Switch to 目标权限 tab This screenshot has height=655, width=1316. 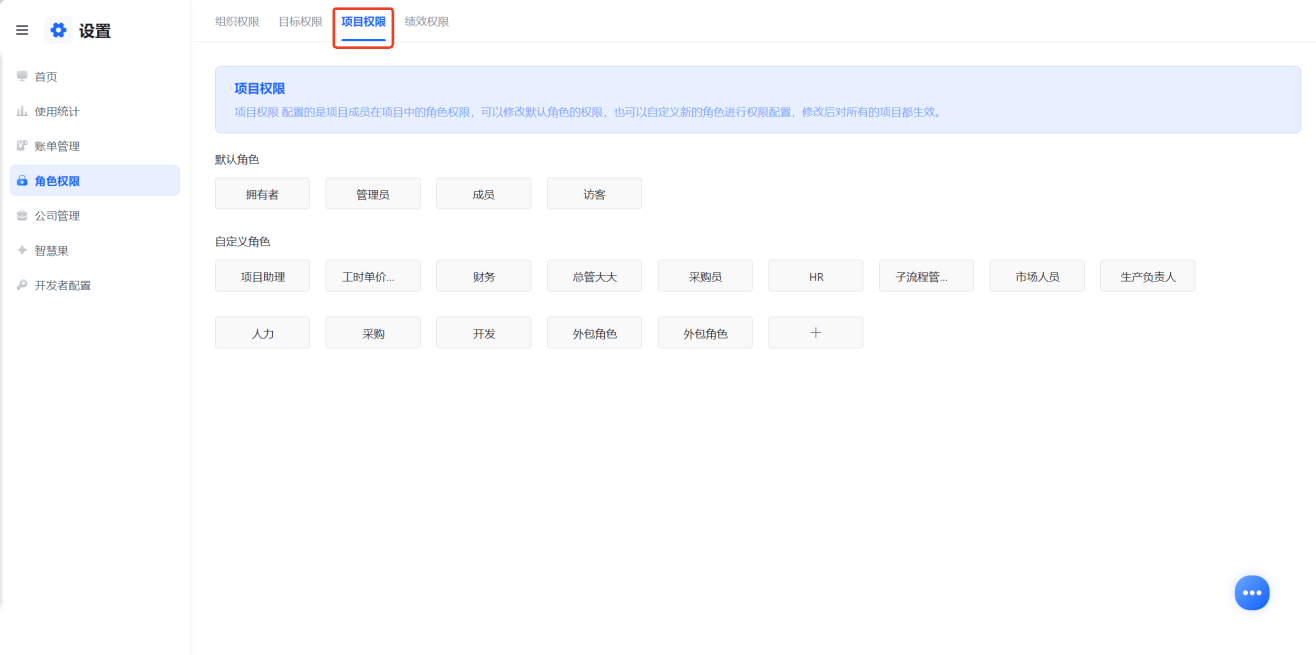pyautogui.click(x=300, y=21)
